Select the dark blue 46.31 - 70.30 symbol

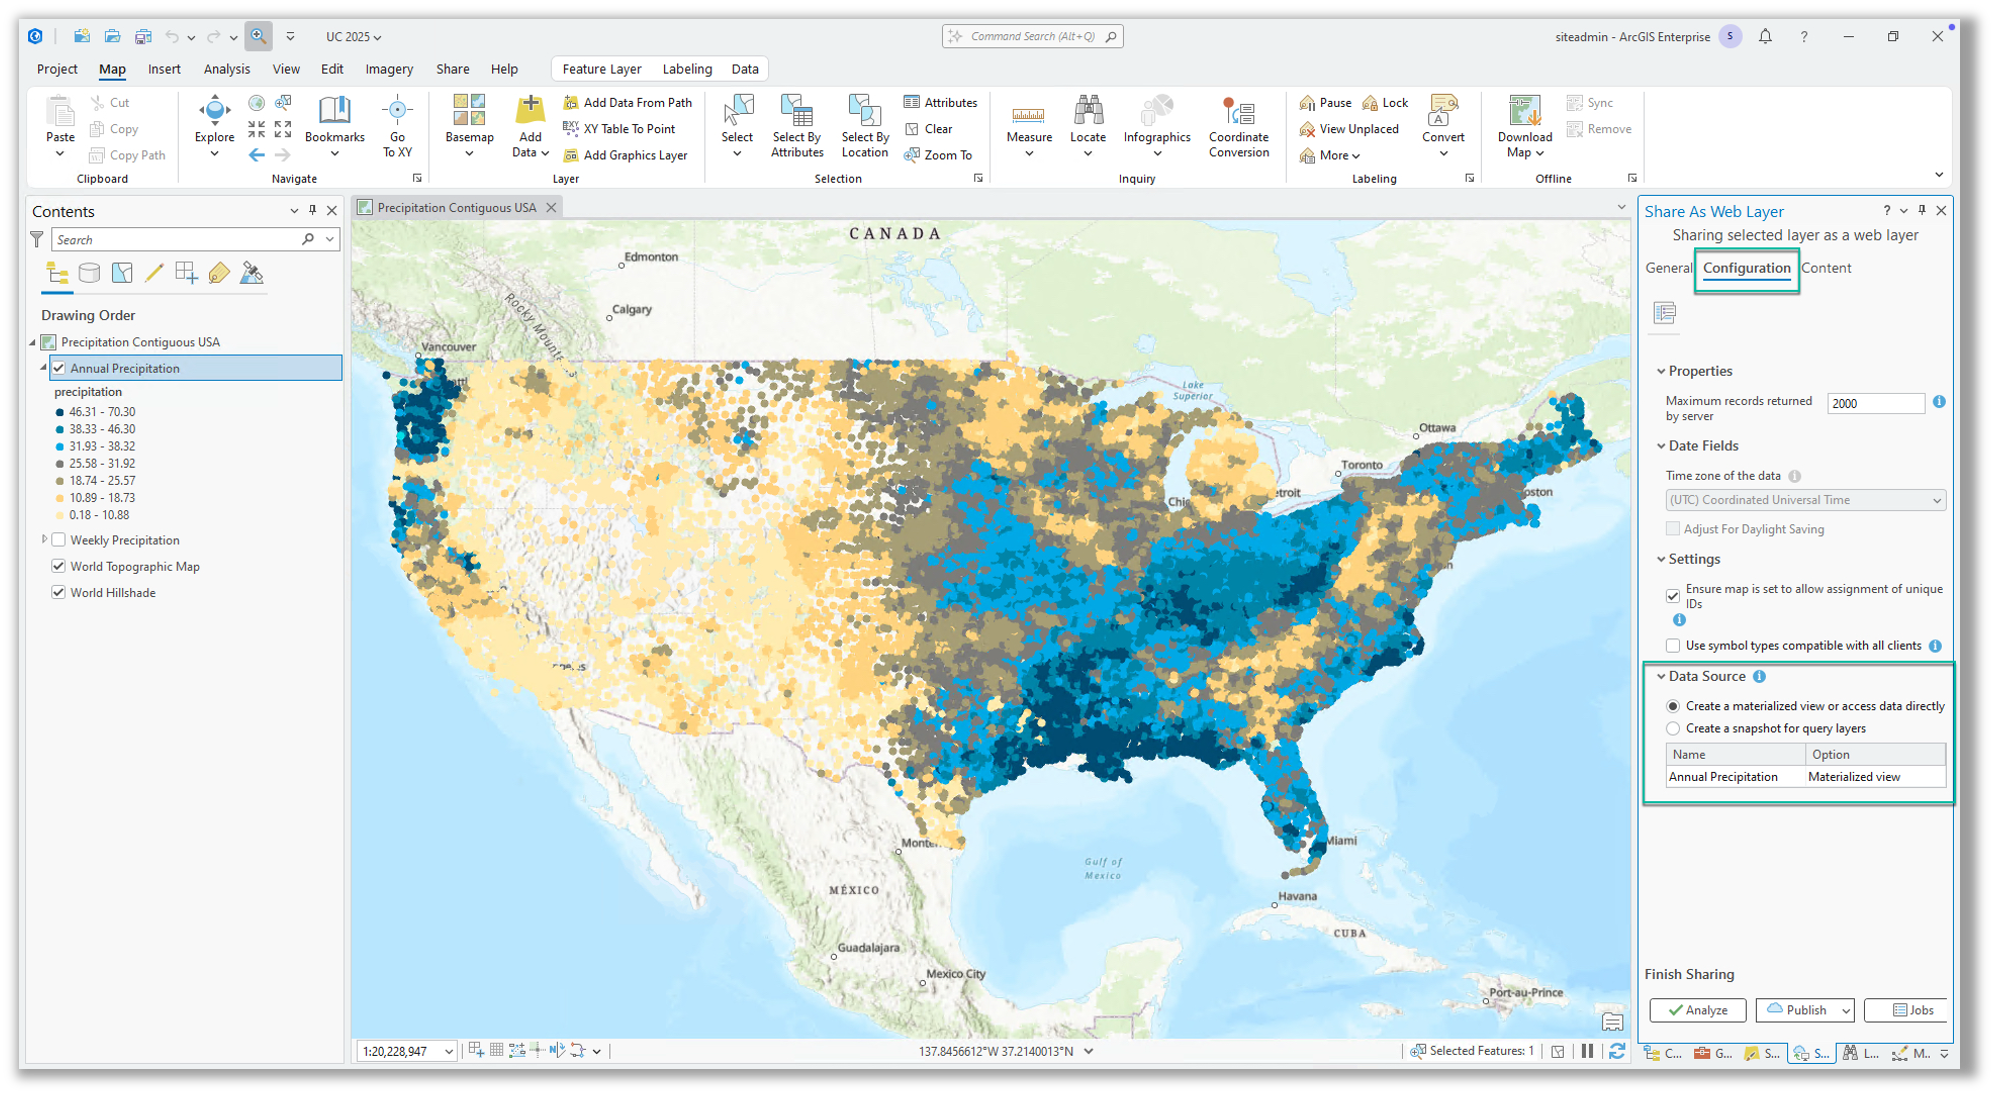click(62, 411)
